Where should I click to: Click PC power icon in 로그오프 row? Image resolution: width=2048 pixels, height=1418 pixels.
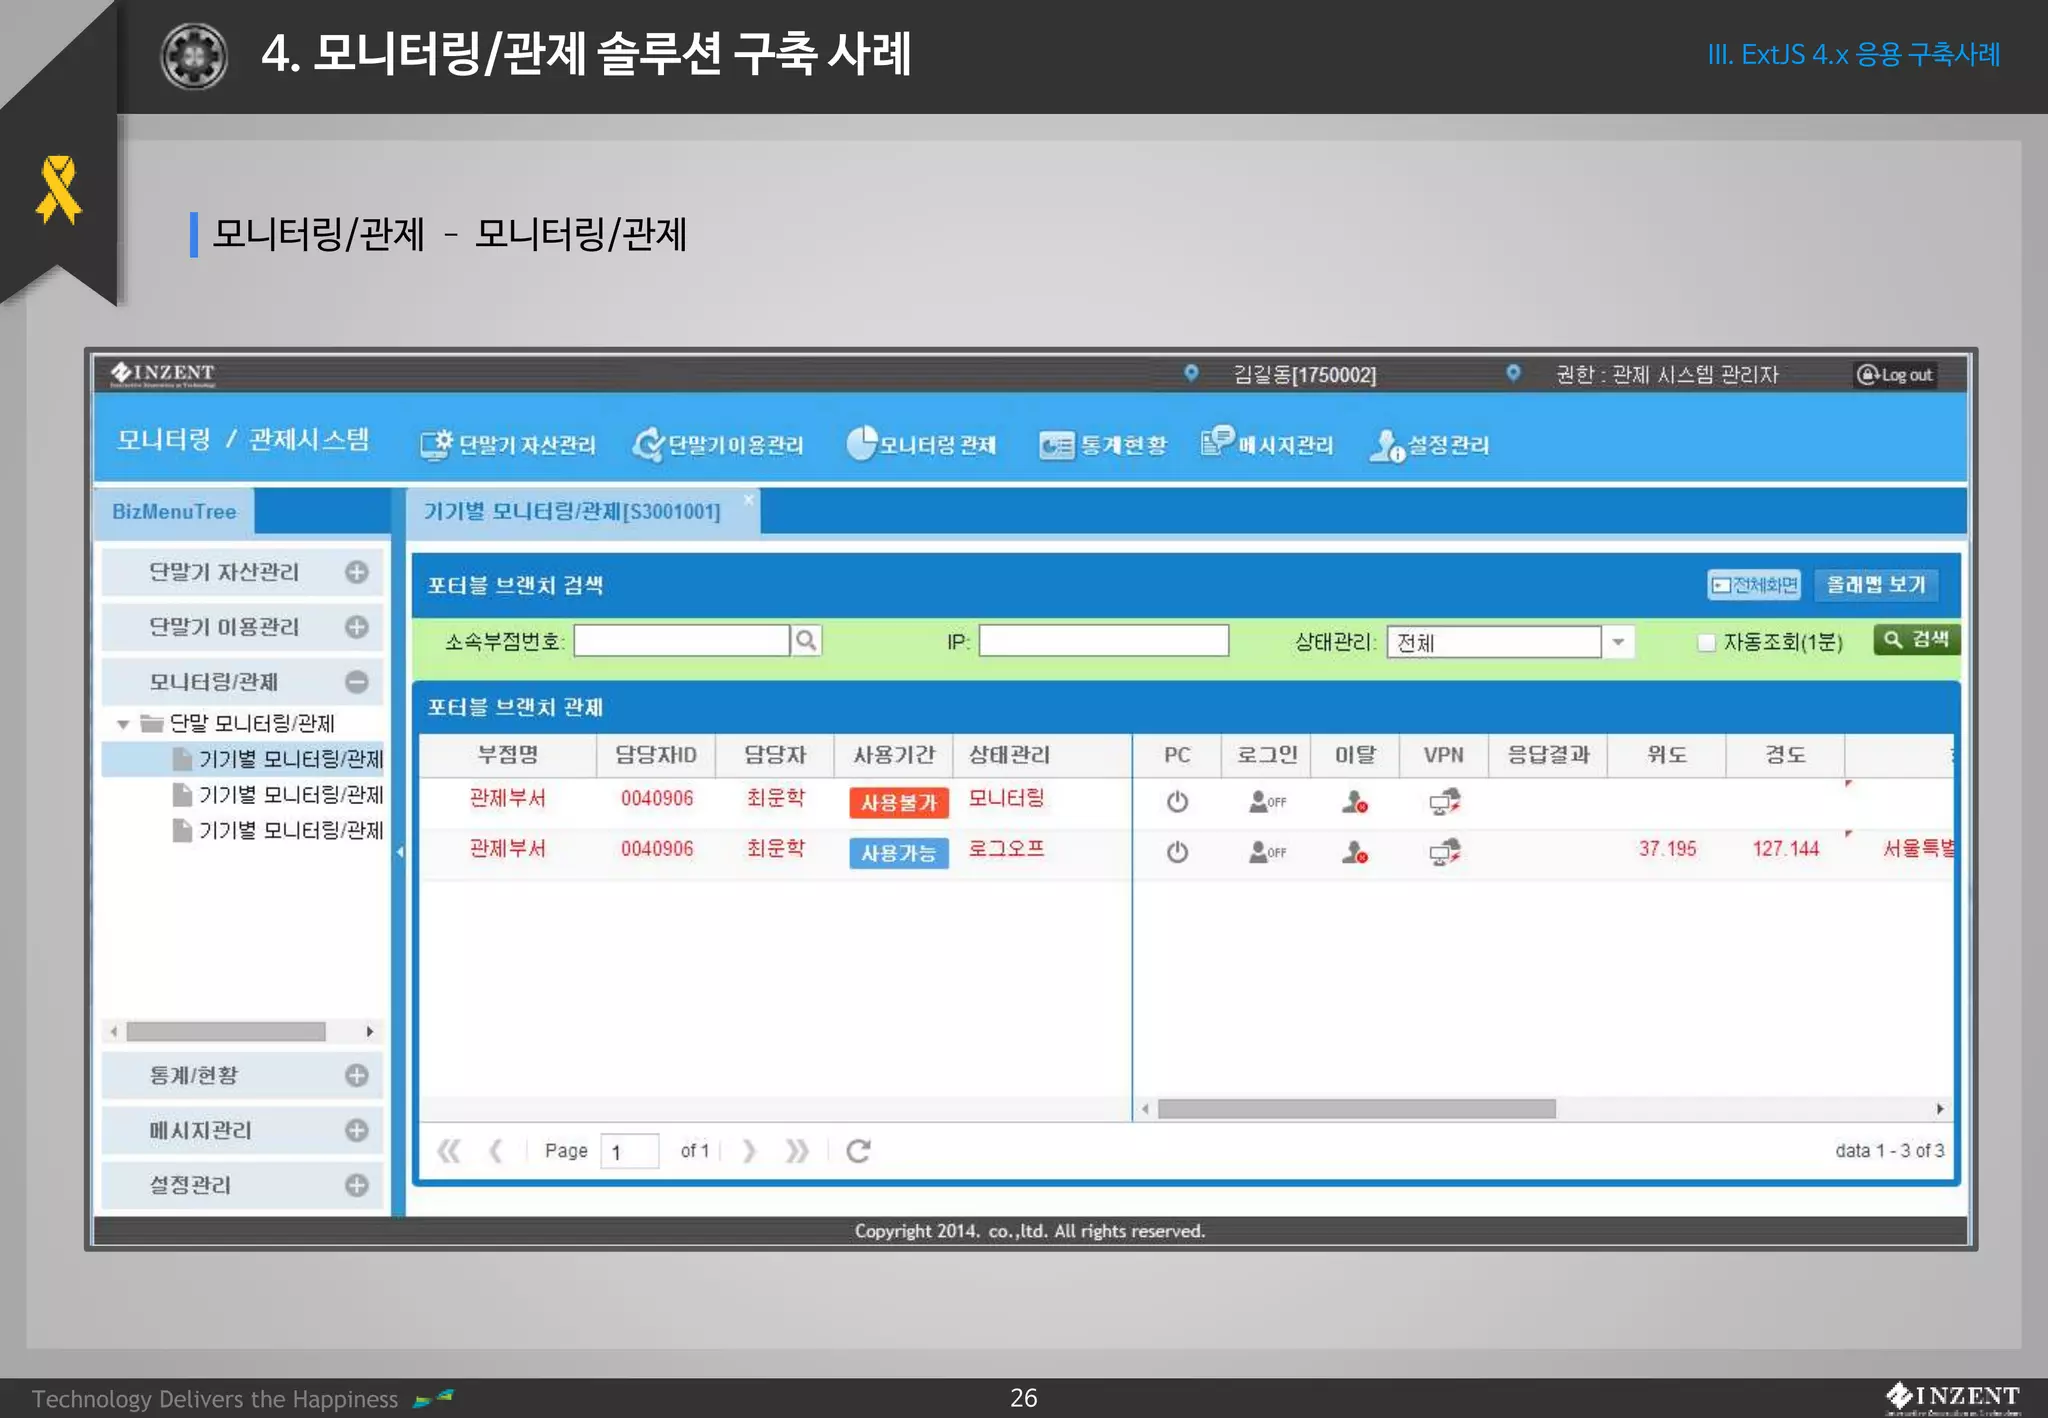coord(1177,852)
